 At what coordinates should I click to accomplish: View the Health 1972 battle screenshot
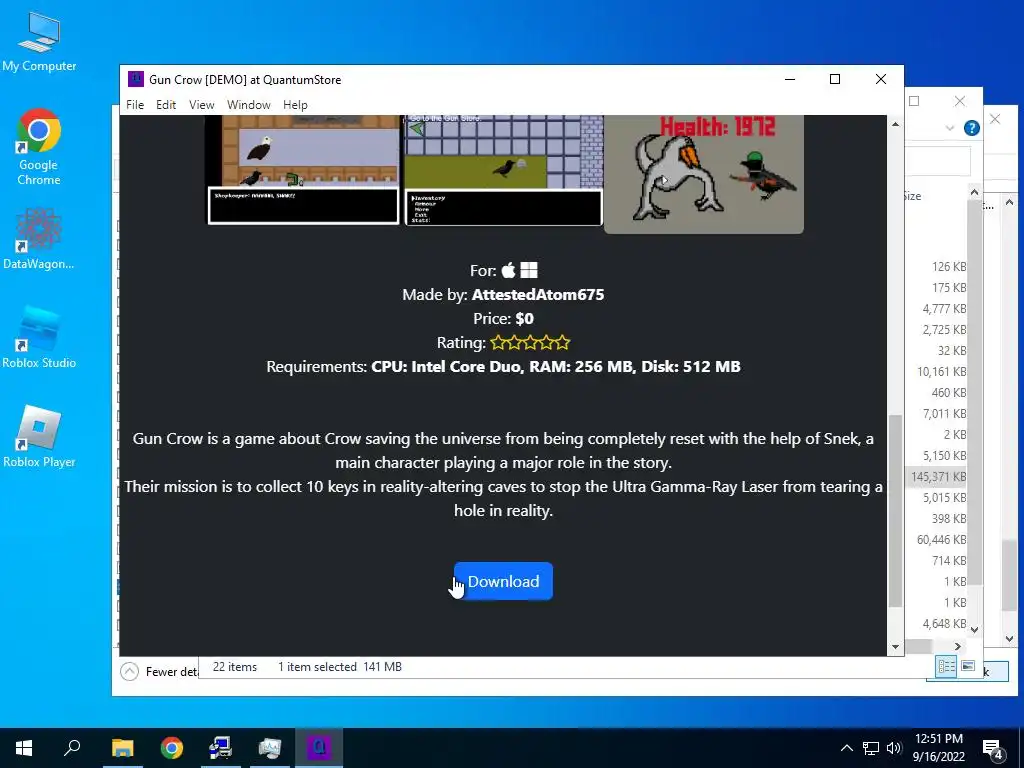(704, 174)
